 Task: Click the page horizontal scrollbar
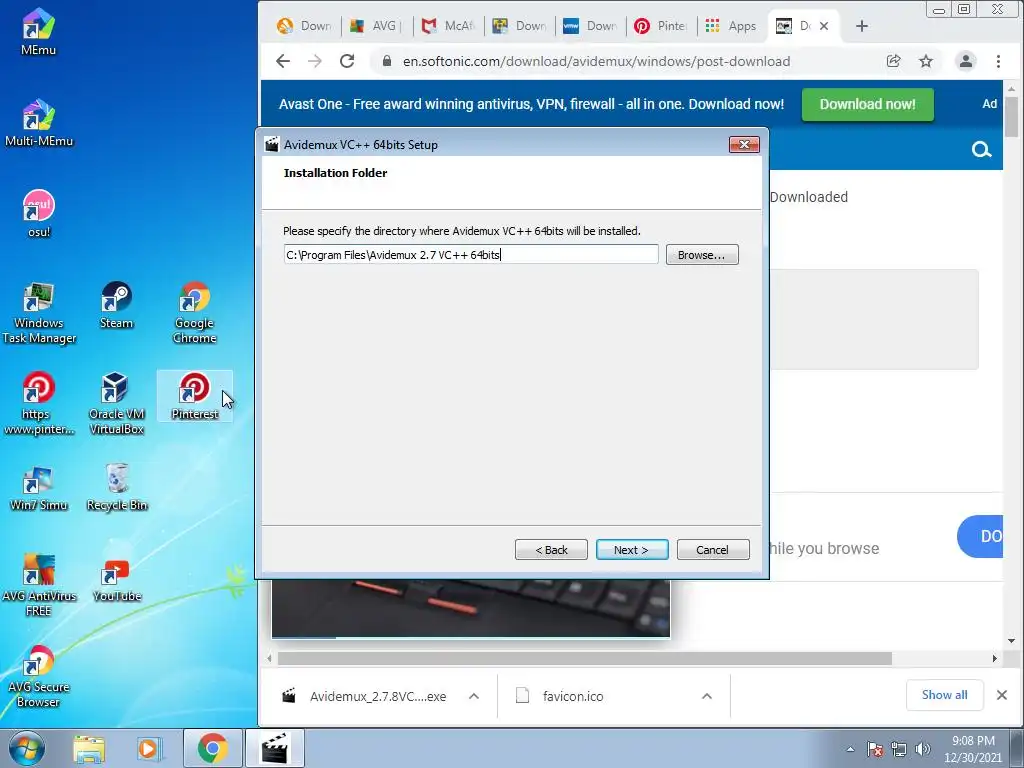pyautogui.click(x=584, y=658)
